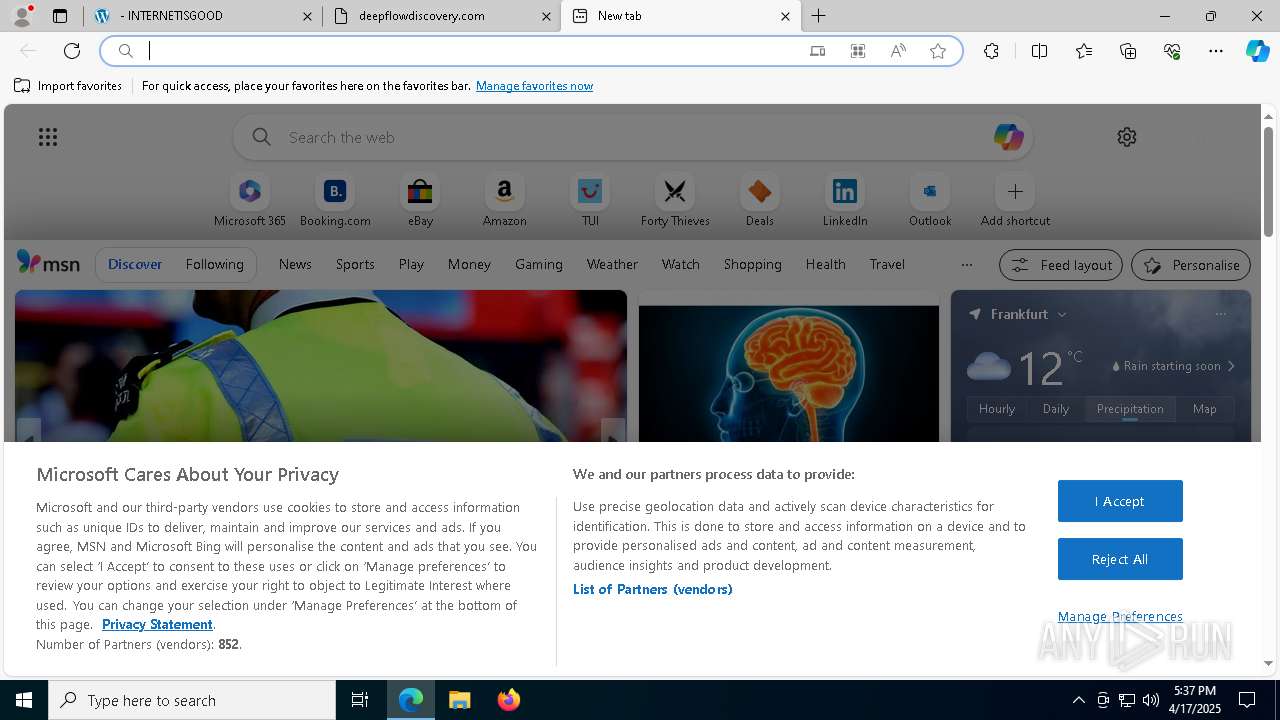Click the MSN logo
Viewport: 1280px width, 720px height.
coord(48,263)
